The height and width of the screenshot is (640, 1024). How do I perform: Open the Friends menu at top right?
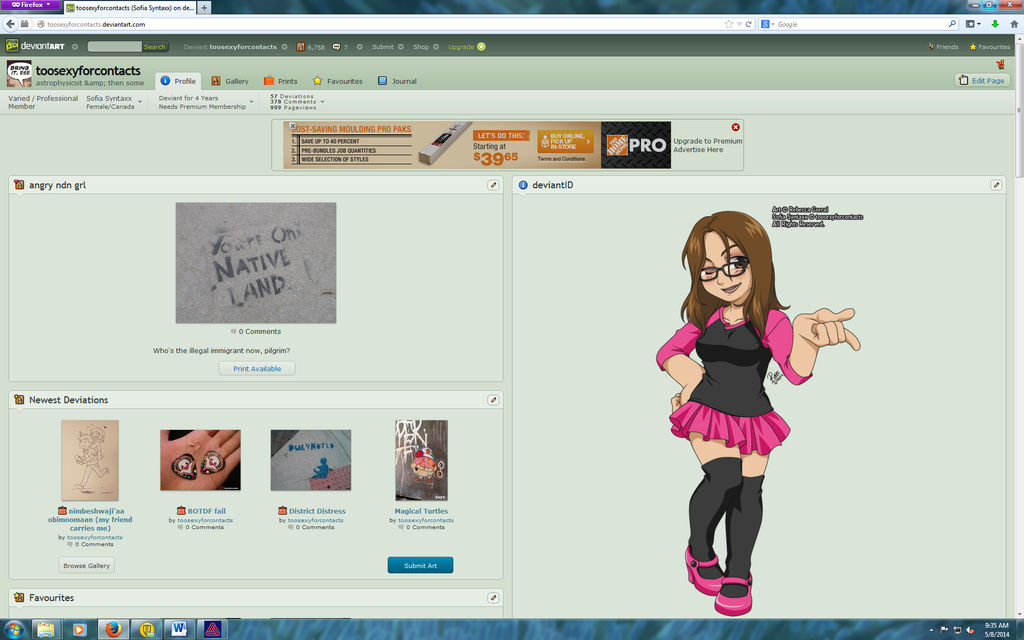pos(943,46)
